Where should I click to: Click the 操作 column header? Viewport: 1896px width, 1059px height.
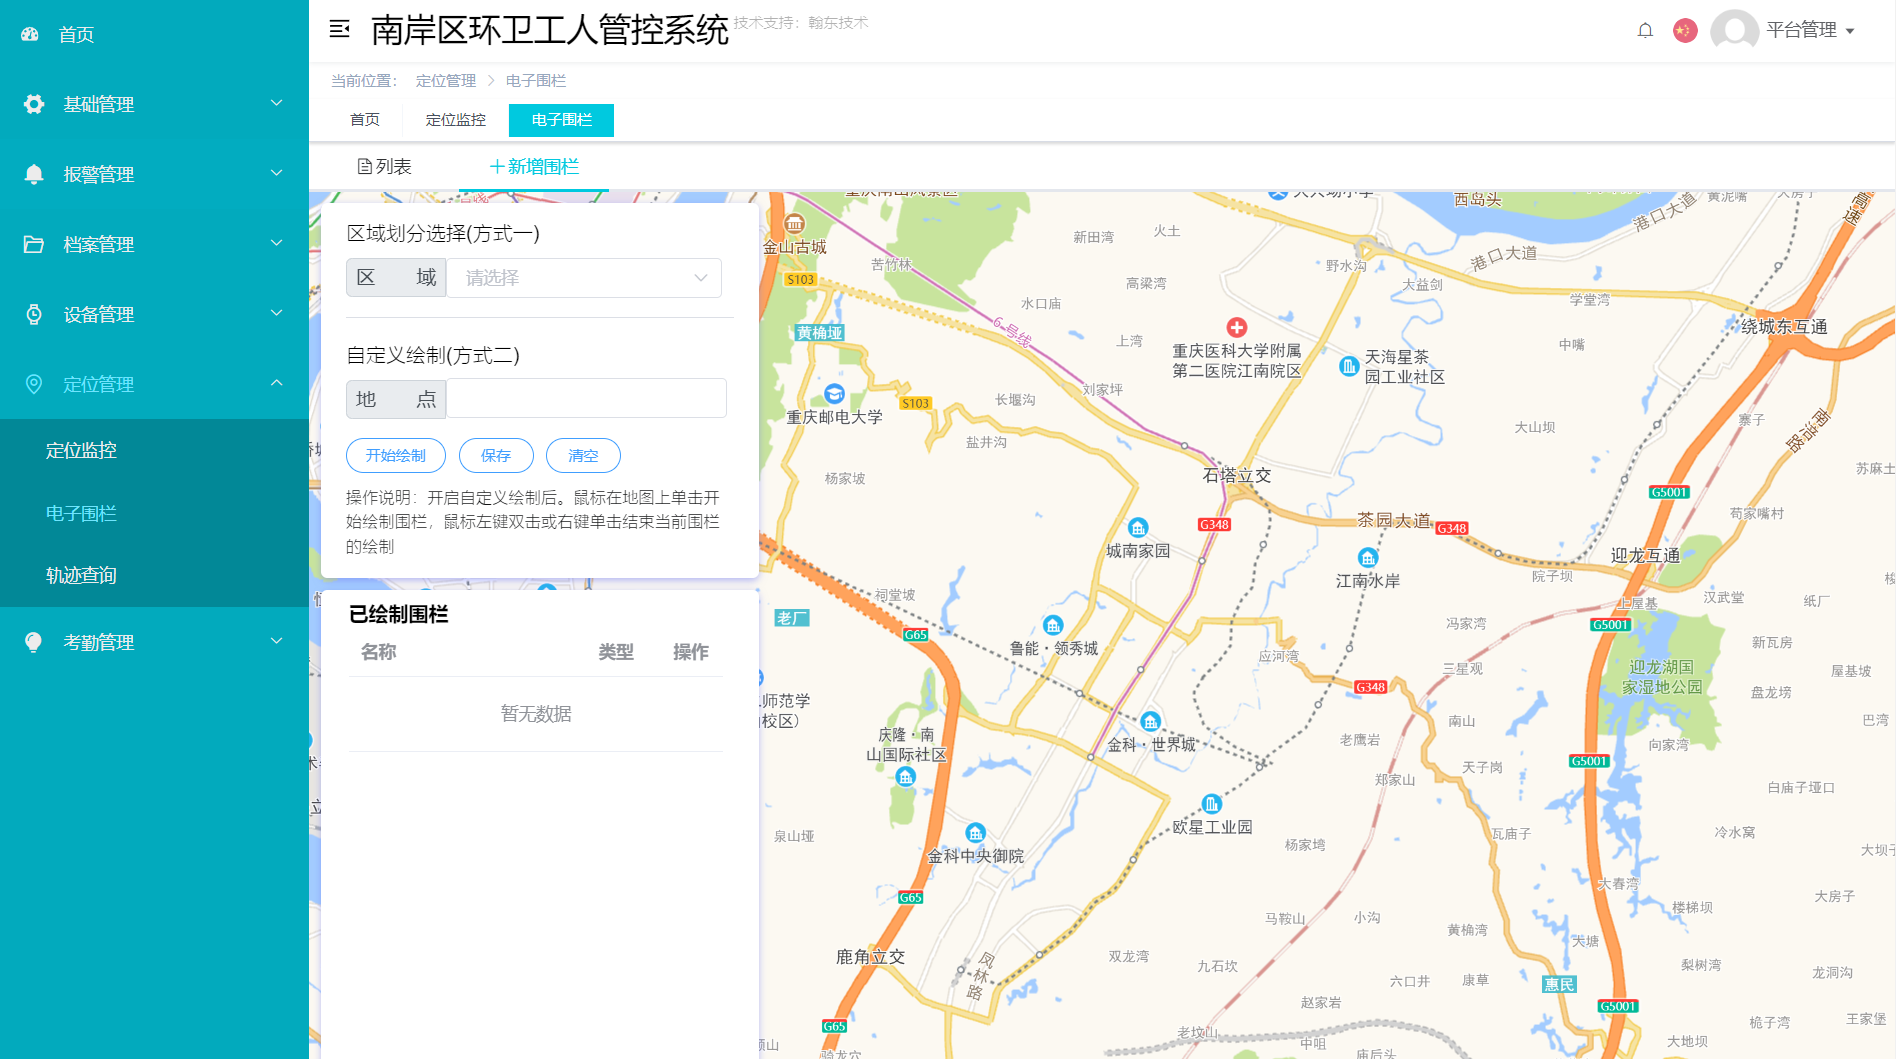click(x=691, y=652)
